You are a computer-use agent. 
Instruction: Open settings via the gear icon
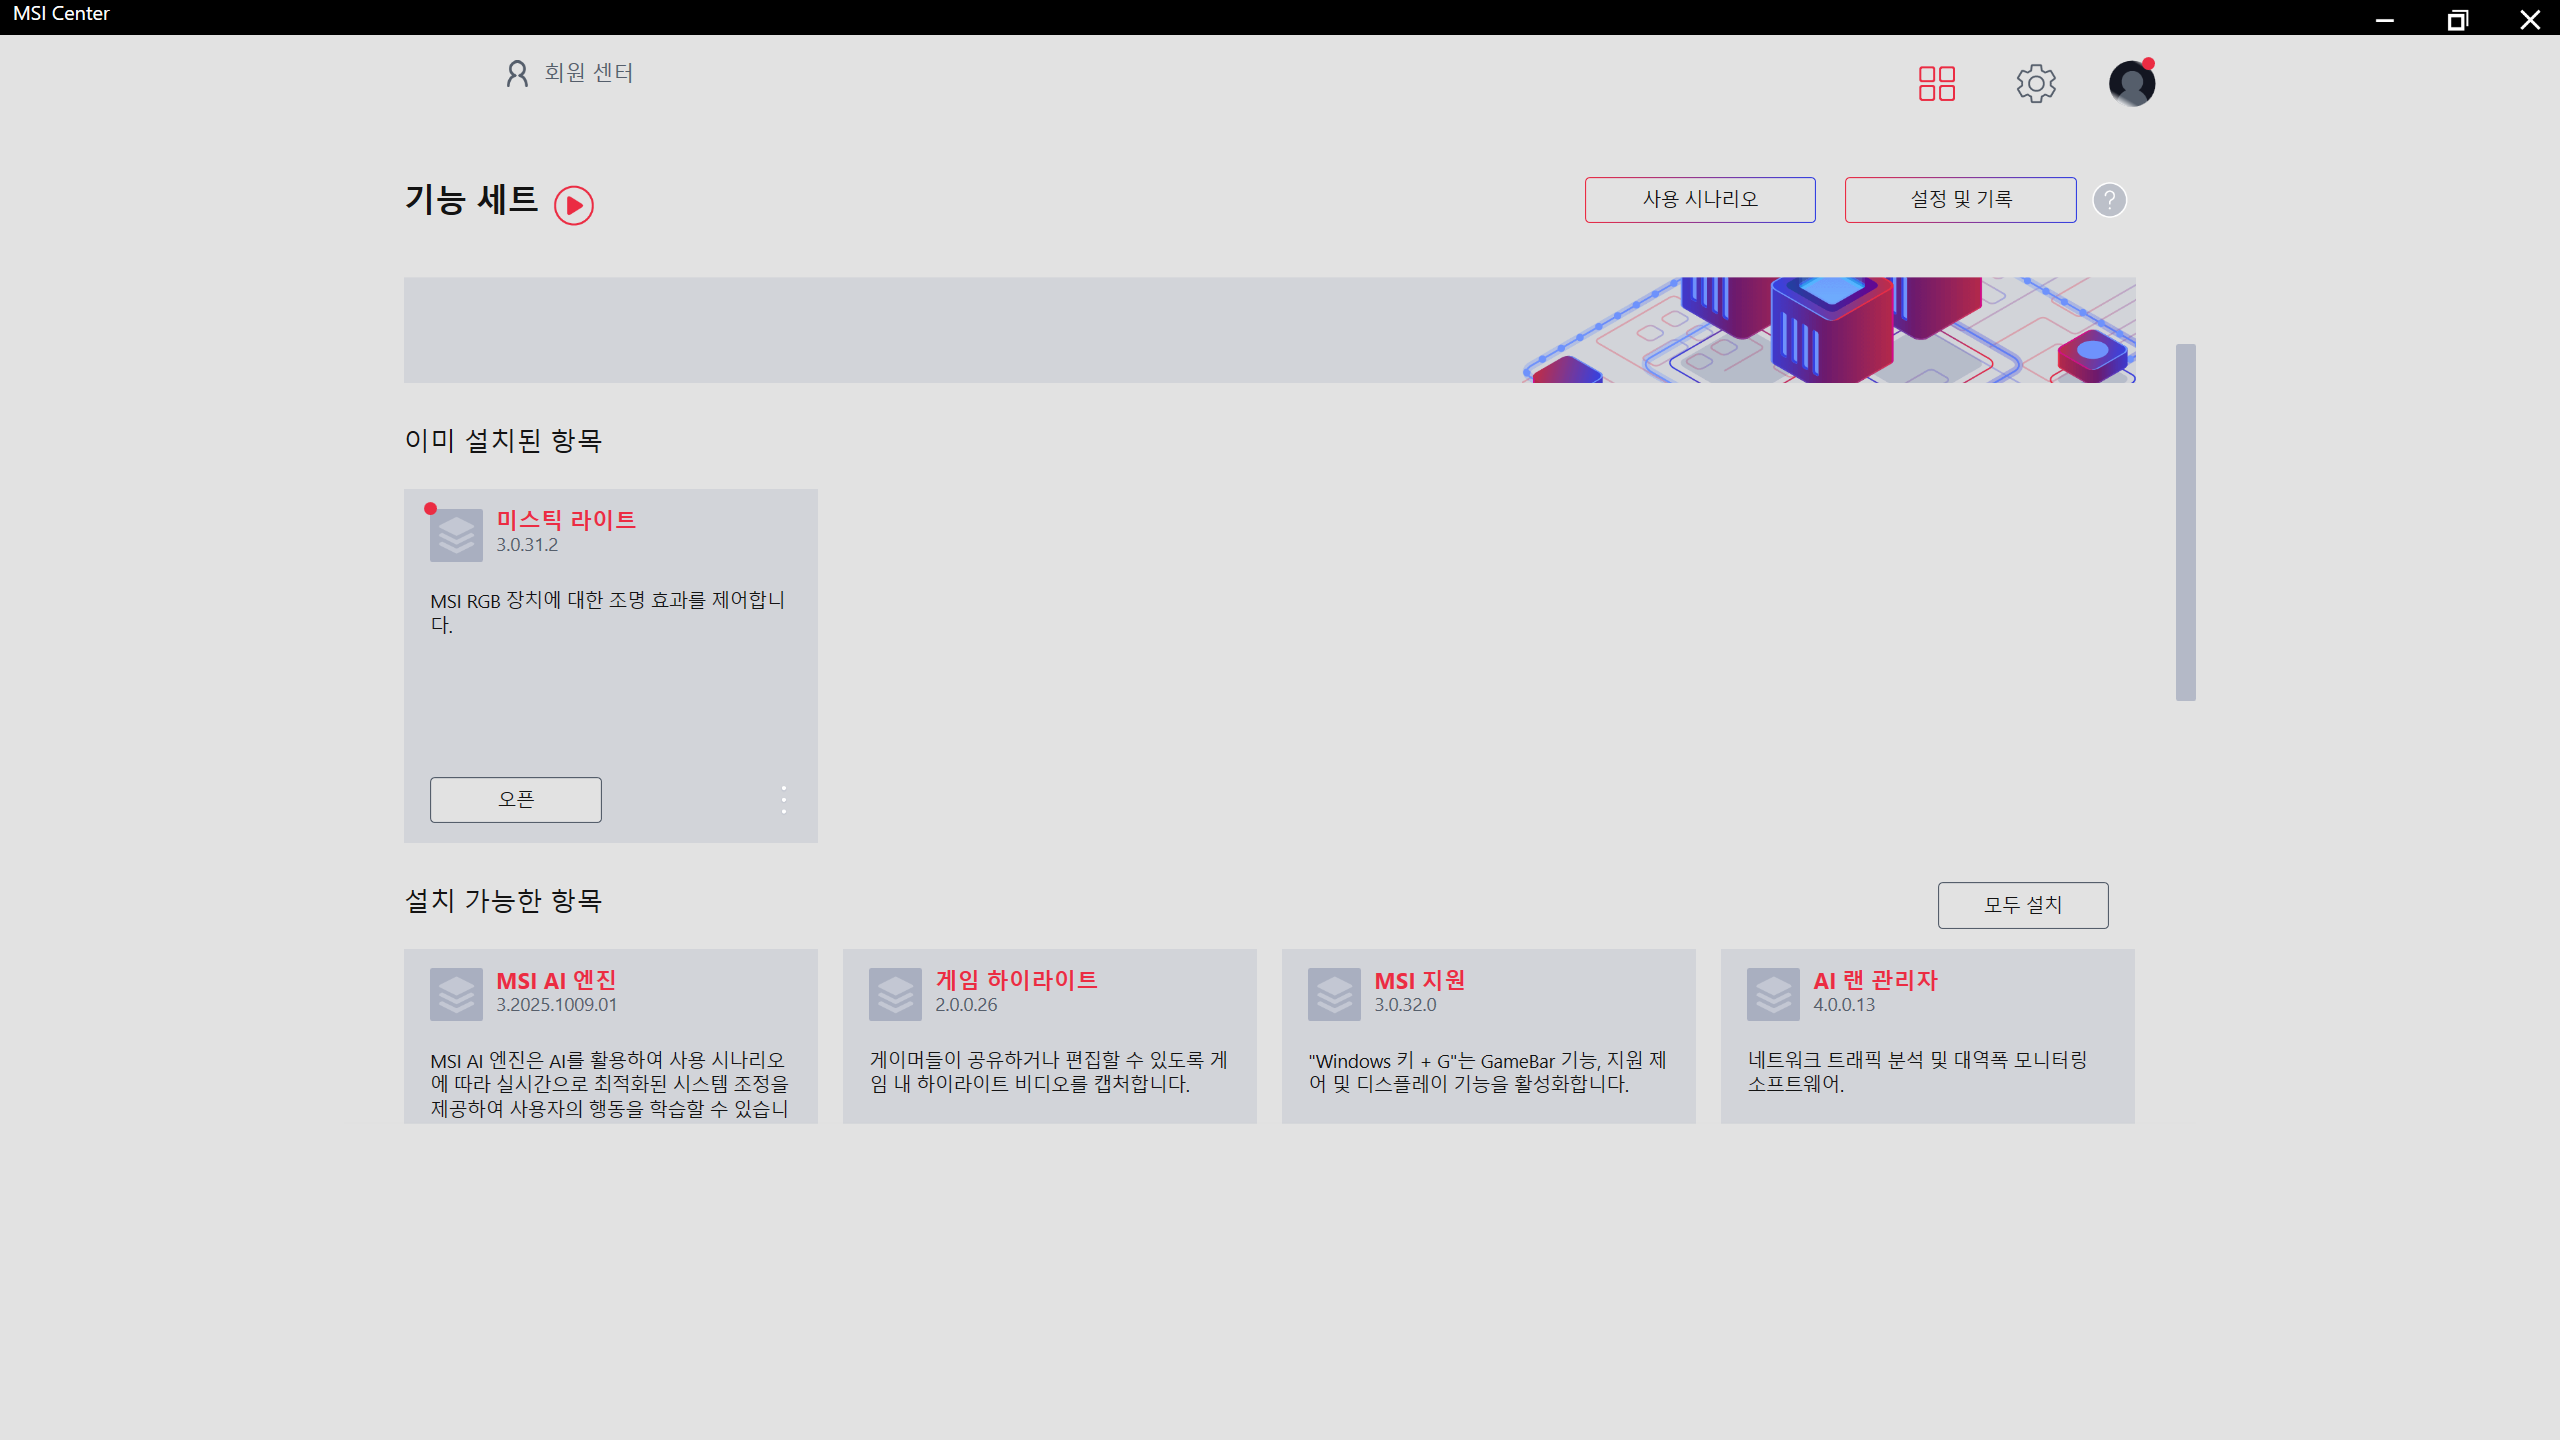(2036, 84)
